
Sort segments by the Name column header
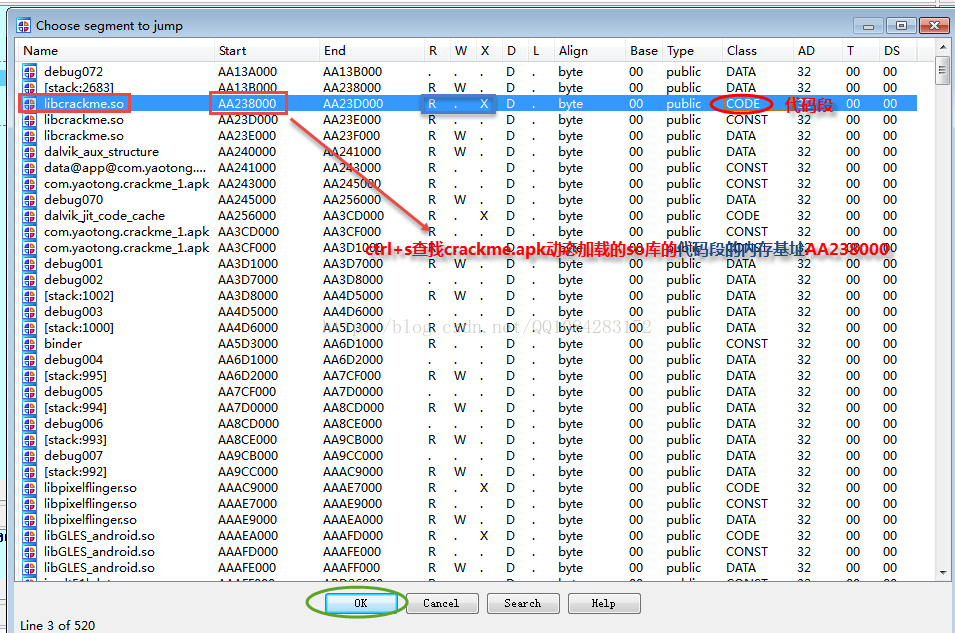coord(116,51)
